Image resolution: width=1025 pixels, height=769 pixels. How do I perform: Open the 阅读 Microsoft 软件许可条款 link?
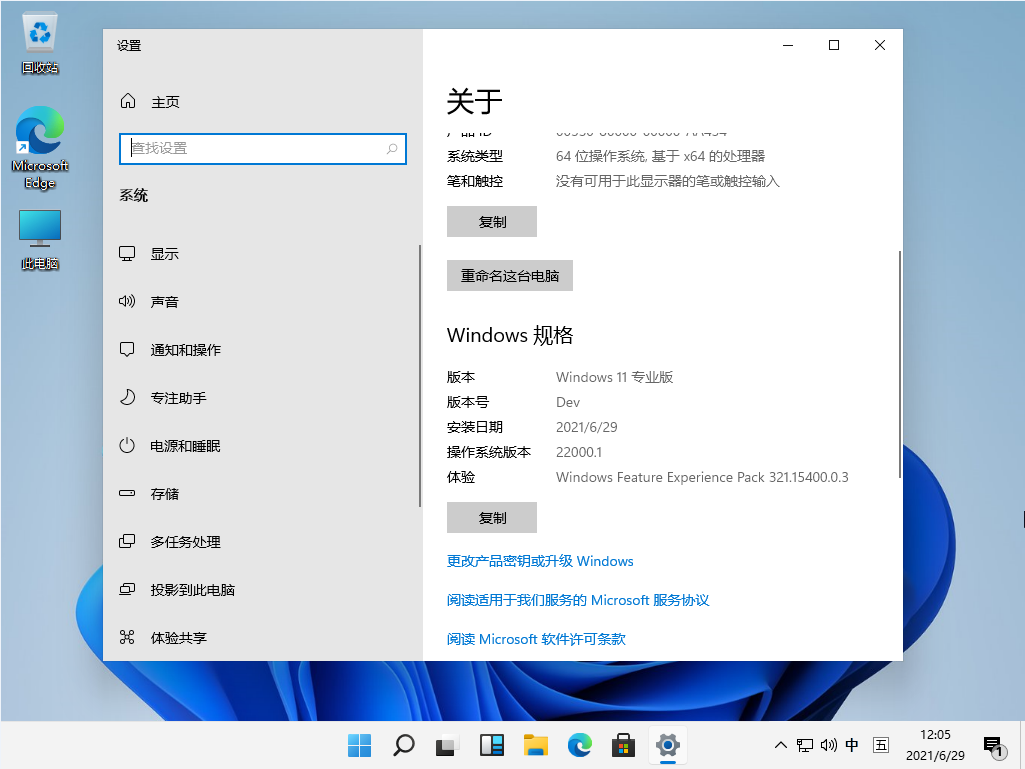coord(535,639)
